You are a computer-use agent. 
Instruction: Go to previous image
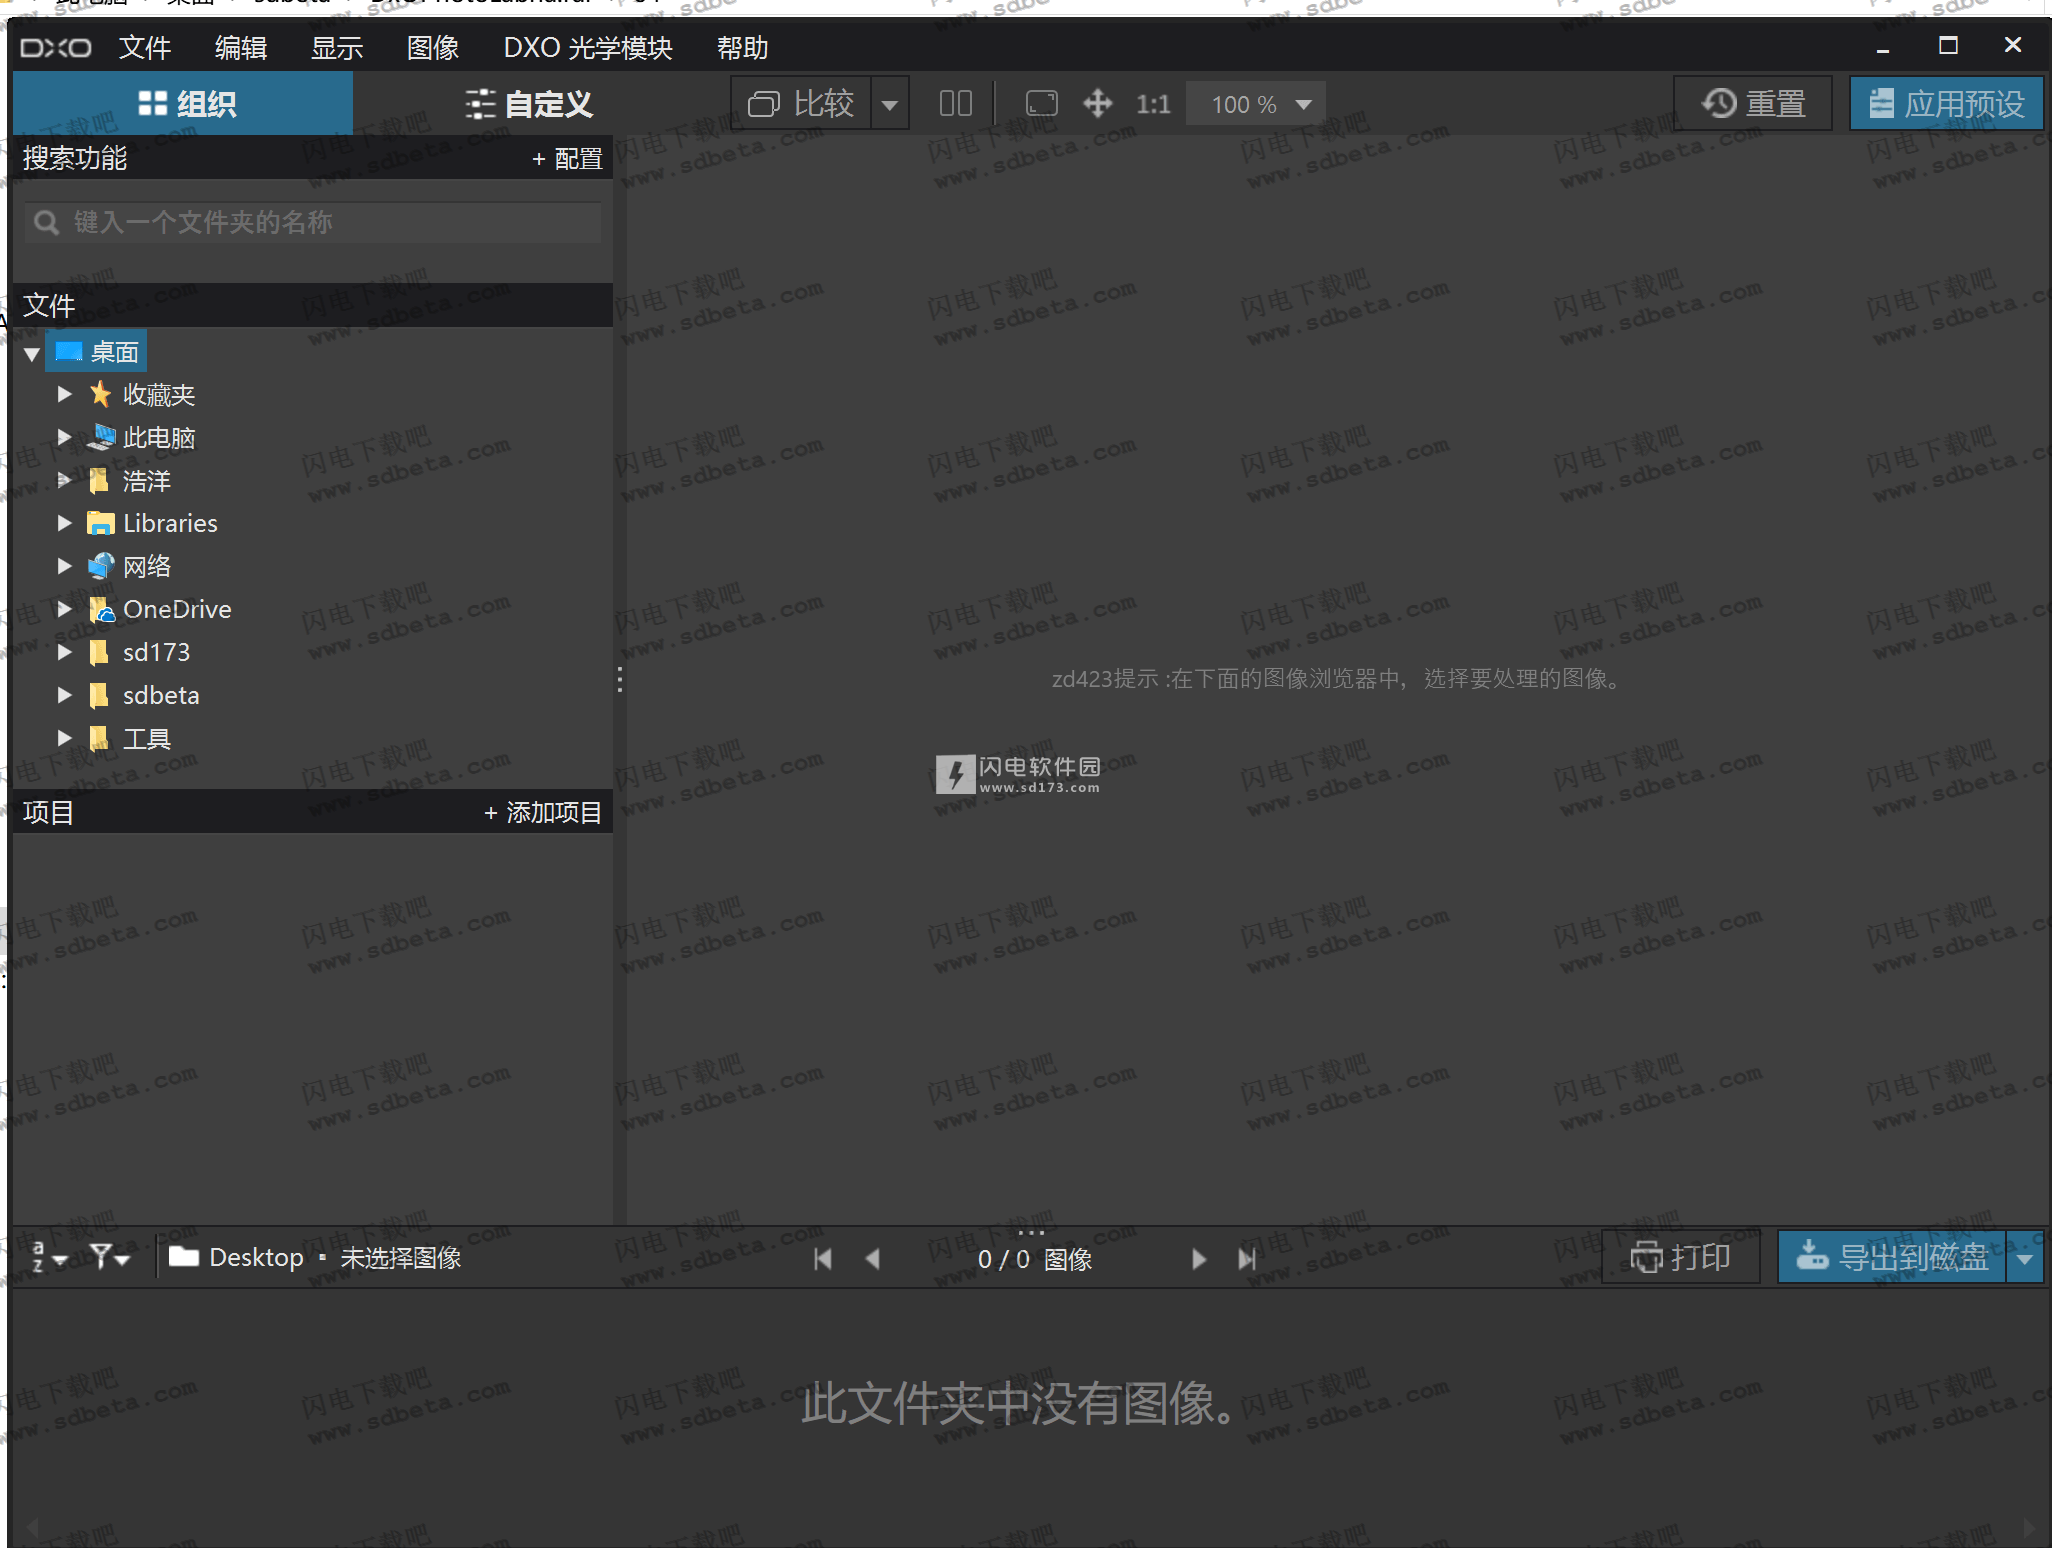point(872,1259)
